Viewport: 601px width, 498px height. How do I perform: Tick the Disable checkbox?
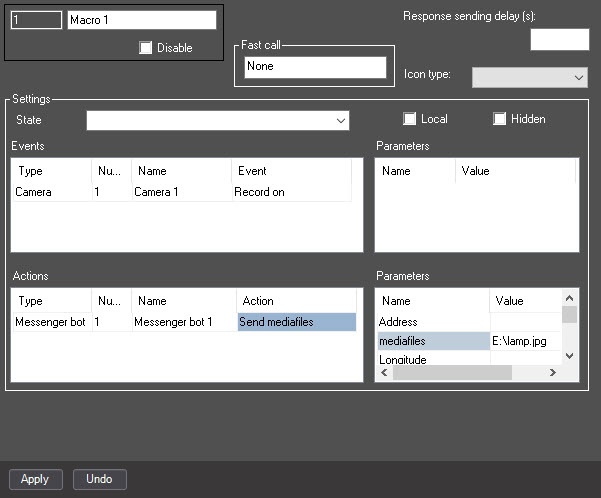pyautogui.click(x=145, y=48)
